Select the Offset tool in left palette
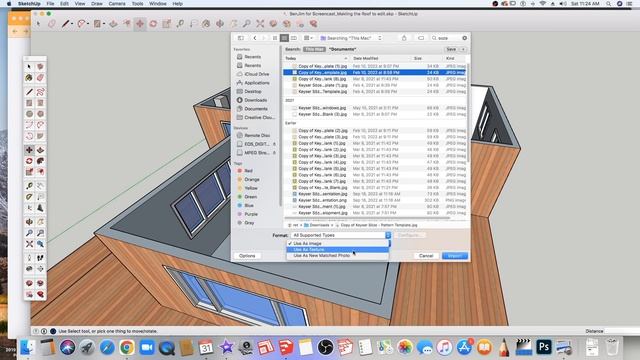 click(x=40, y=172)
